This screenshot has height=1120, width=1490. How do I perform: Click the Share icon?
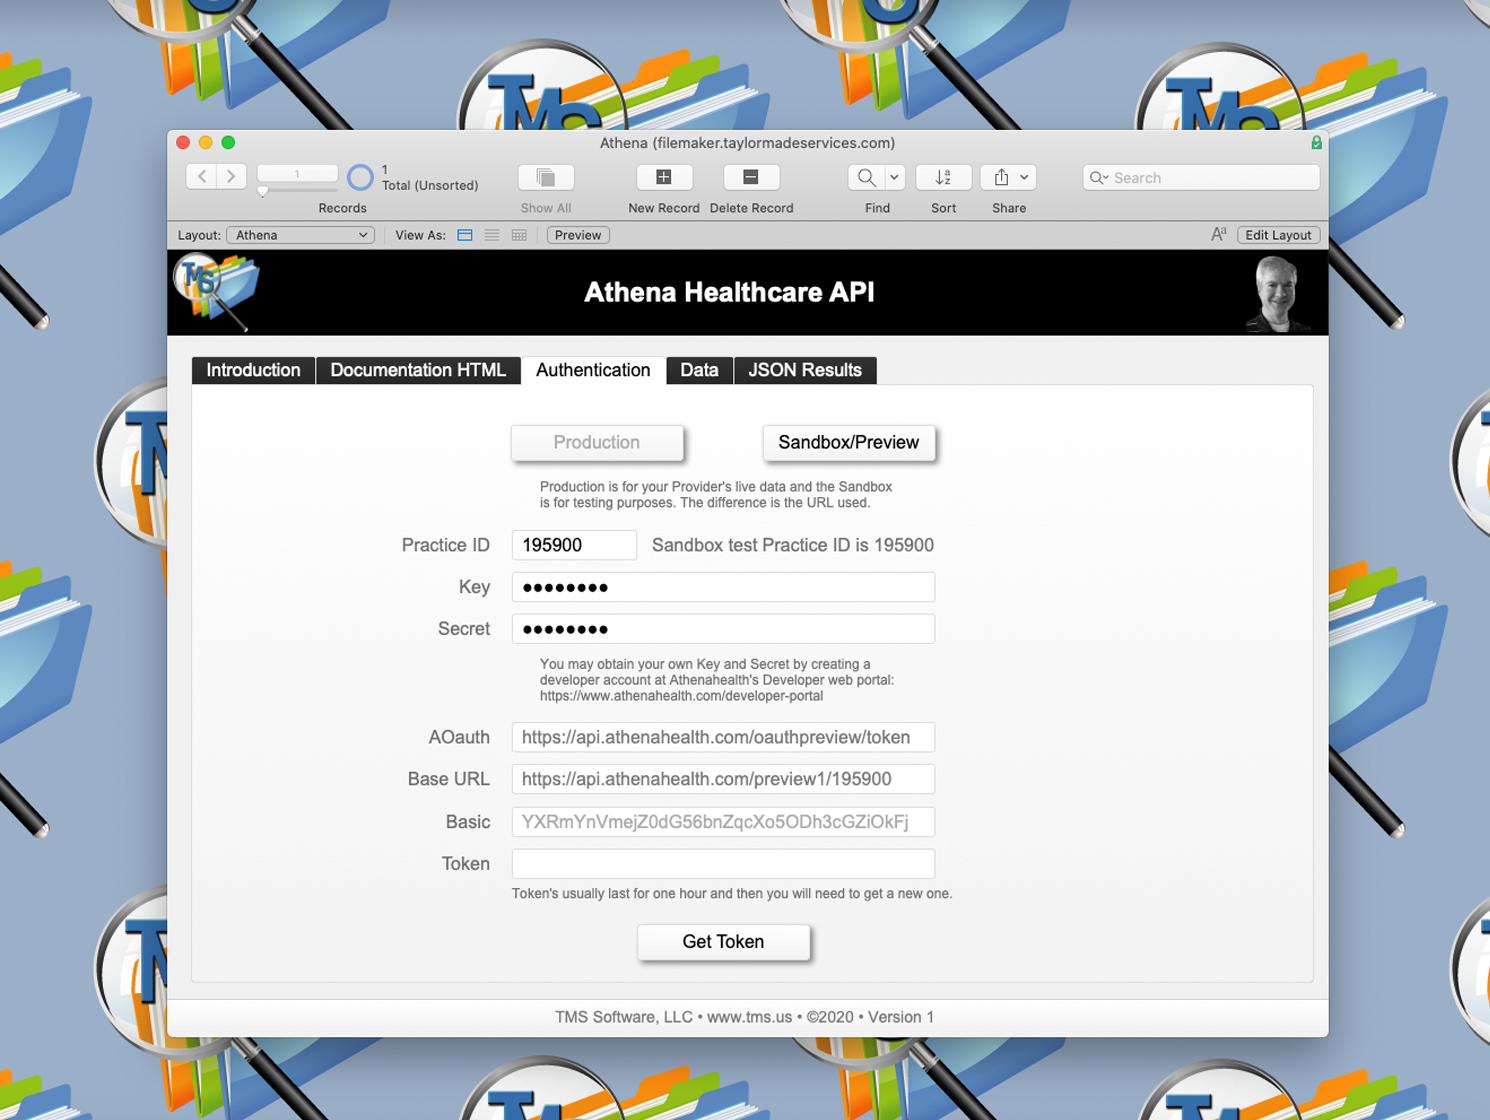point(1001,178)
